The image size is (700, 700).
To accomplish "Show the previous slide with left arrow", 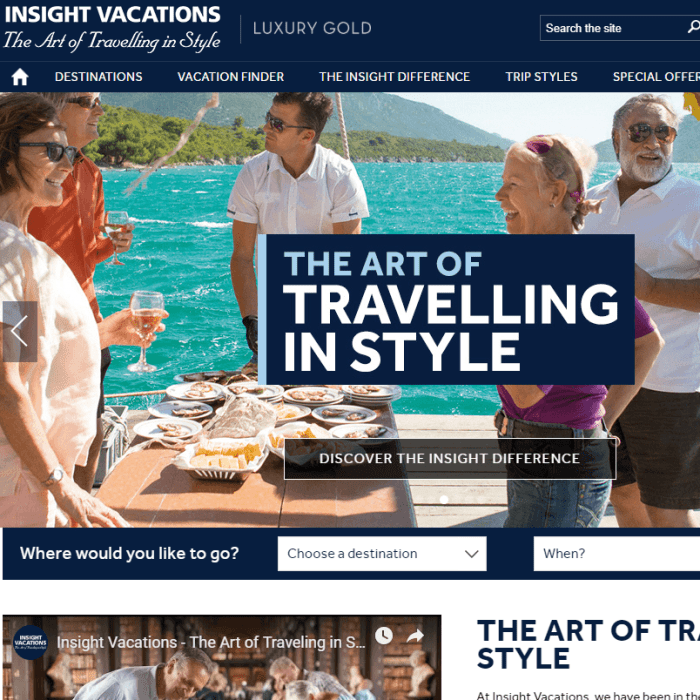I will (20, 331).
